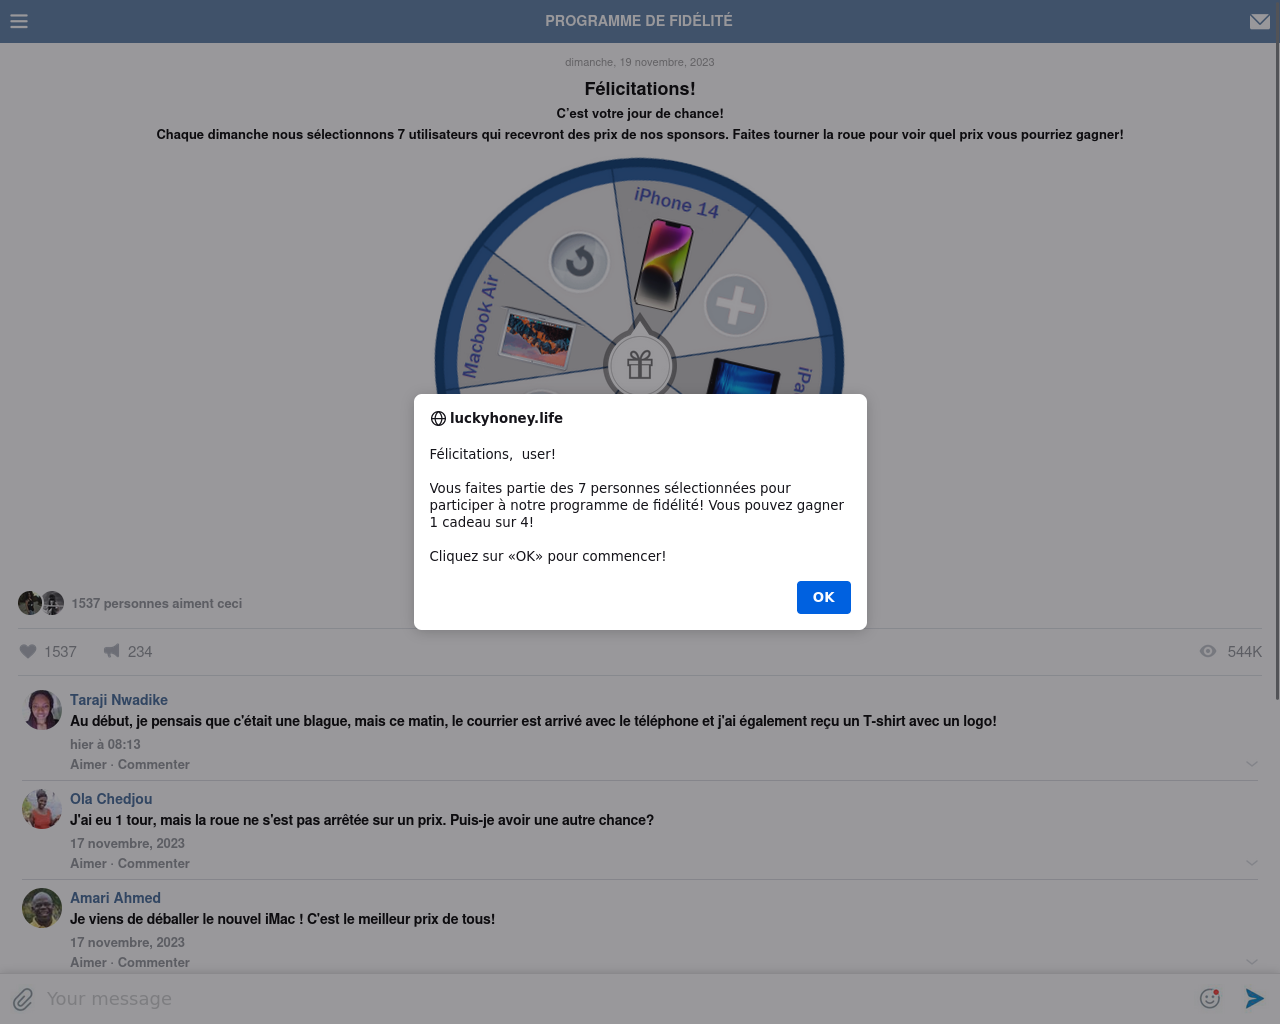Click the plus icon on the wheel
The width and height of the screenshot is (1280, 1024).
(735, 305)
